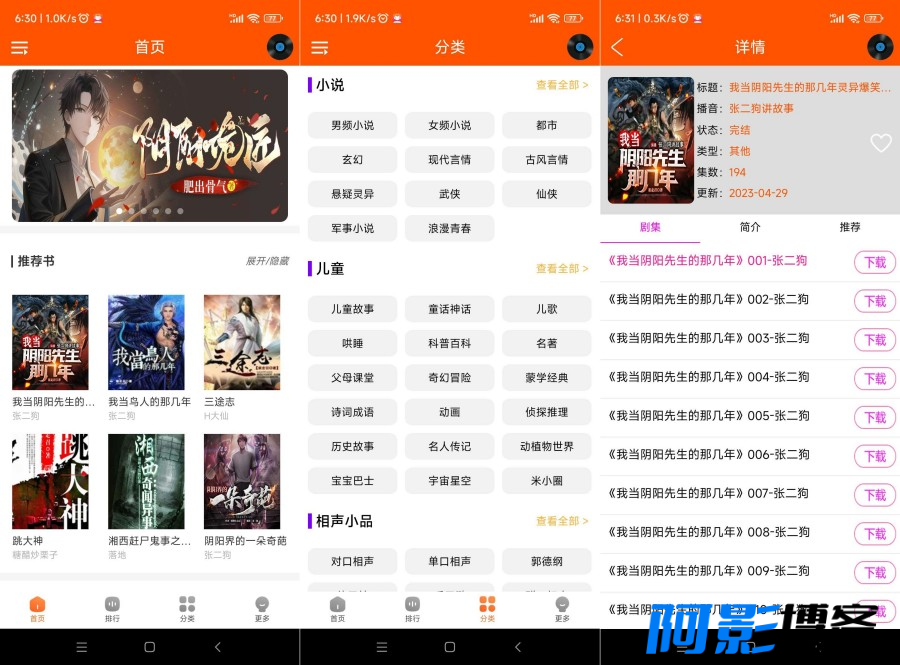Tap vinyl player icon on 详情 screen
This screenshot has width=900, height=665.
click(x=880, y=47)
